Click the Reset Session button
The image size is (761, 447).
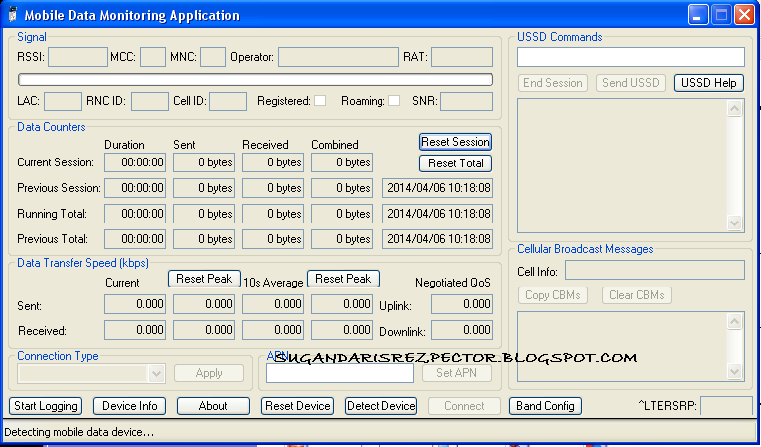click(455, 142)
